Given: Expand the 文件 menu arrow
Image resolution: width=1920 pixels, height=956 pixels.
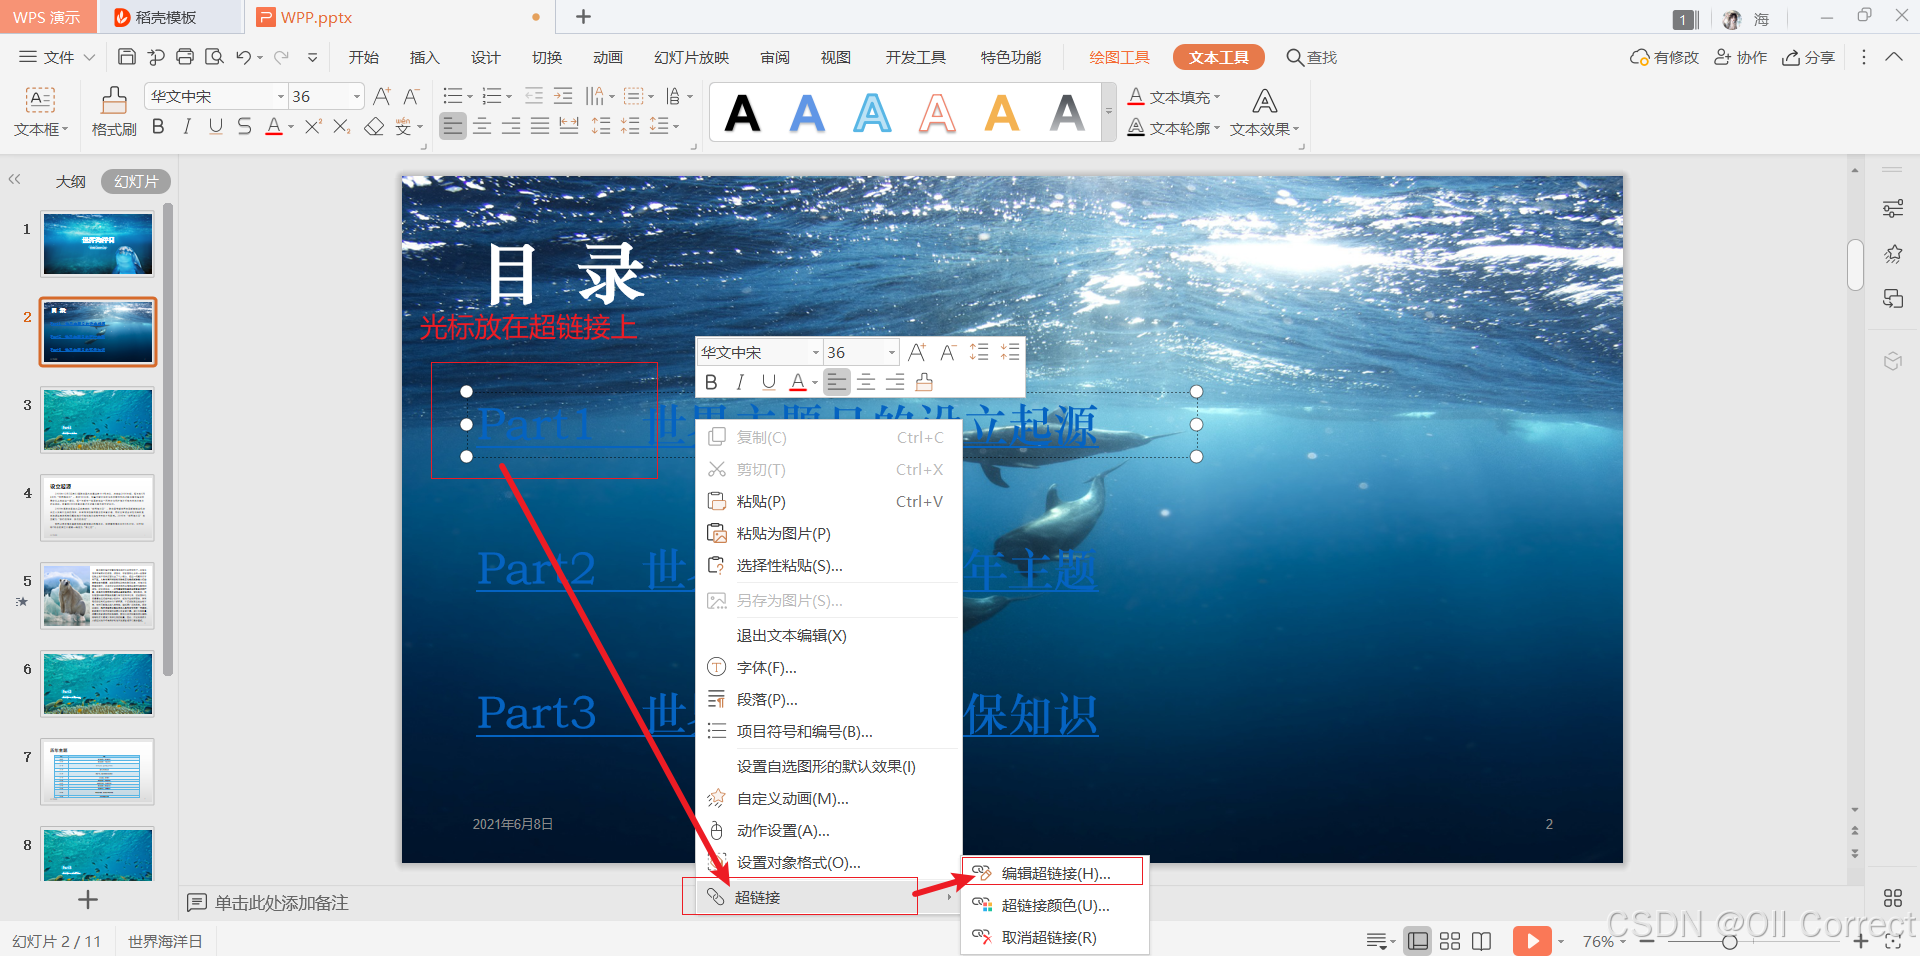Looking at the screenshot, I should pos(89,57).
